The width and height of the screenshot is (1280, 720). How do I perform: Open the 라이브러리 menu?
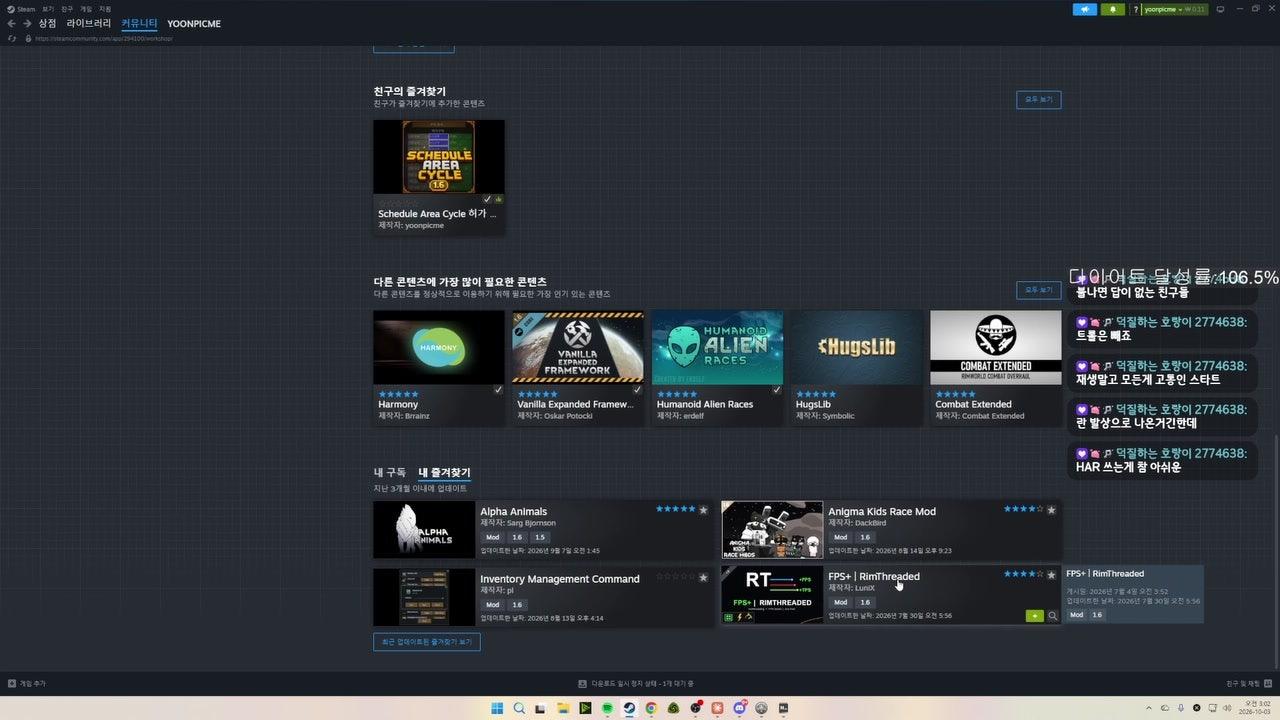tap(89, 23)
